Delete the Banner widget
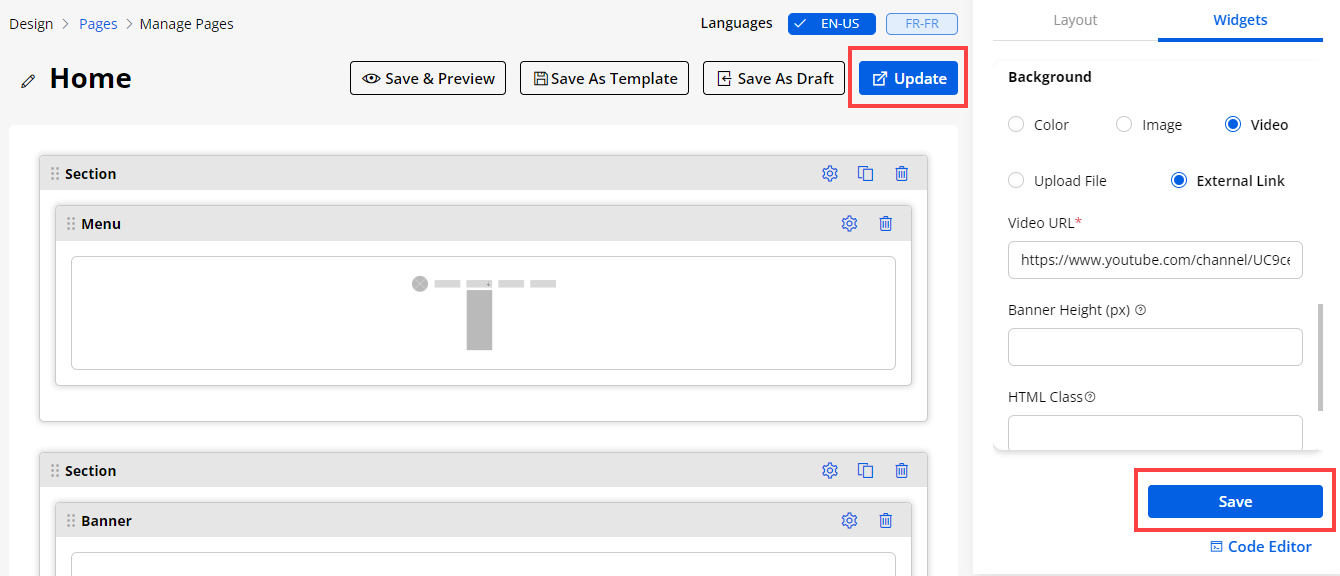This screenshot has width=1340, height=576. 885,521
